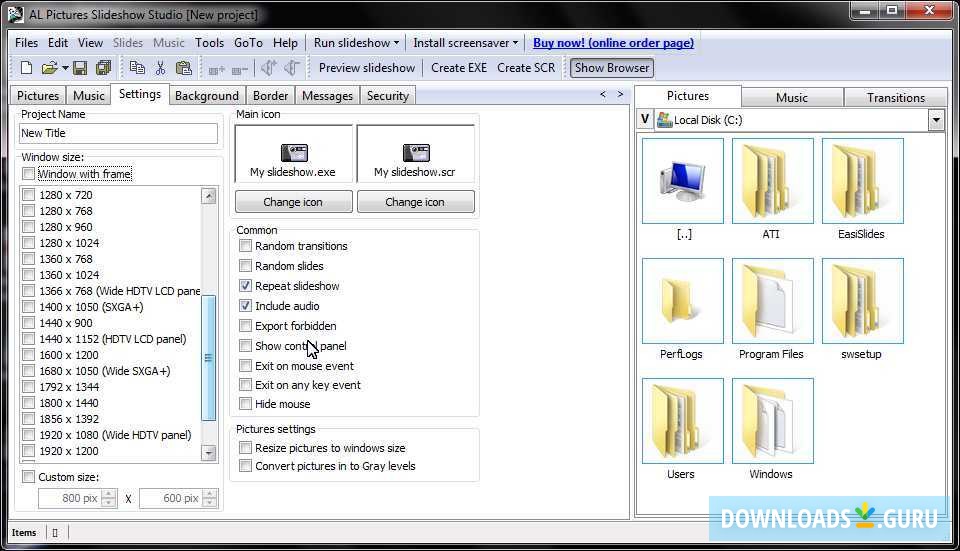Screen dimensions: 960x551
Task: Open the Edit menu
Action: point(58,43)
